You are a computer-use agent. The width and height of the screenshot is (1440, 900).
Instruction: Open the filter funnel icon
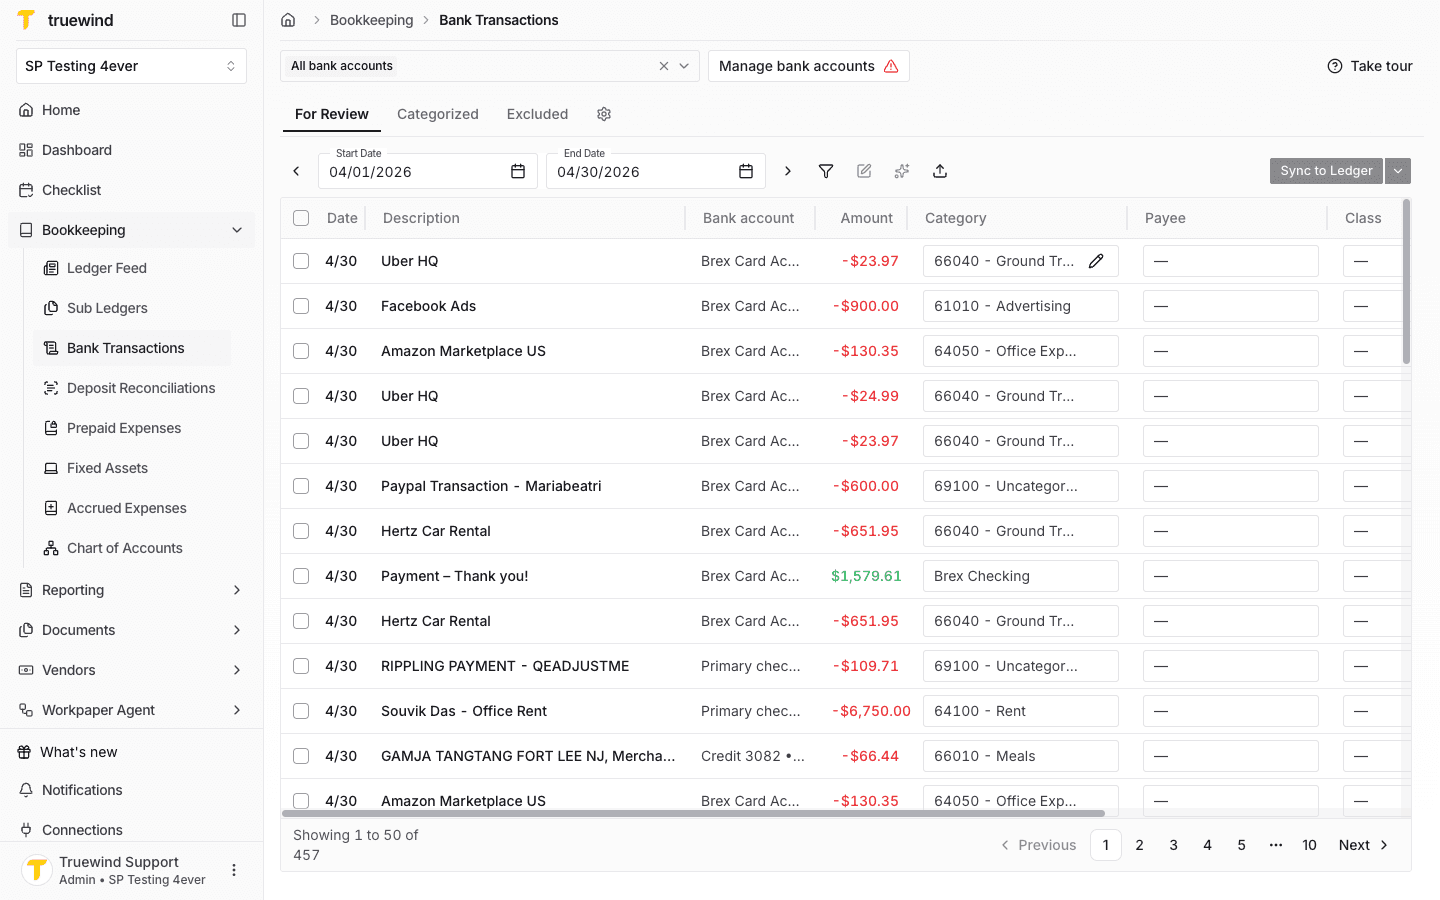pos(826,171)
